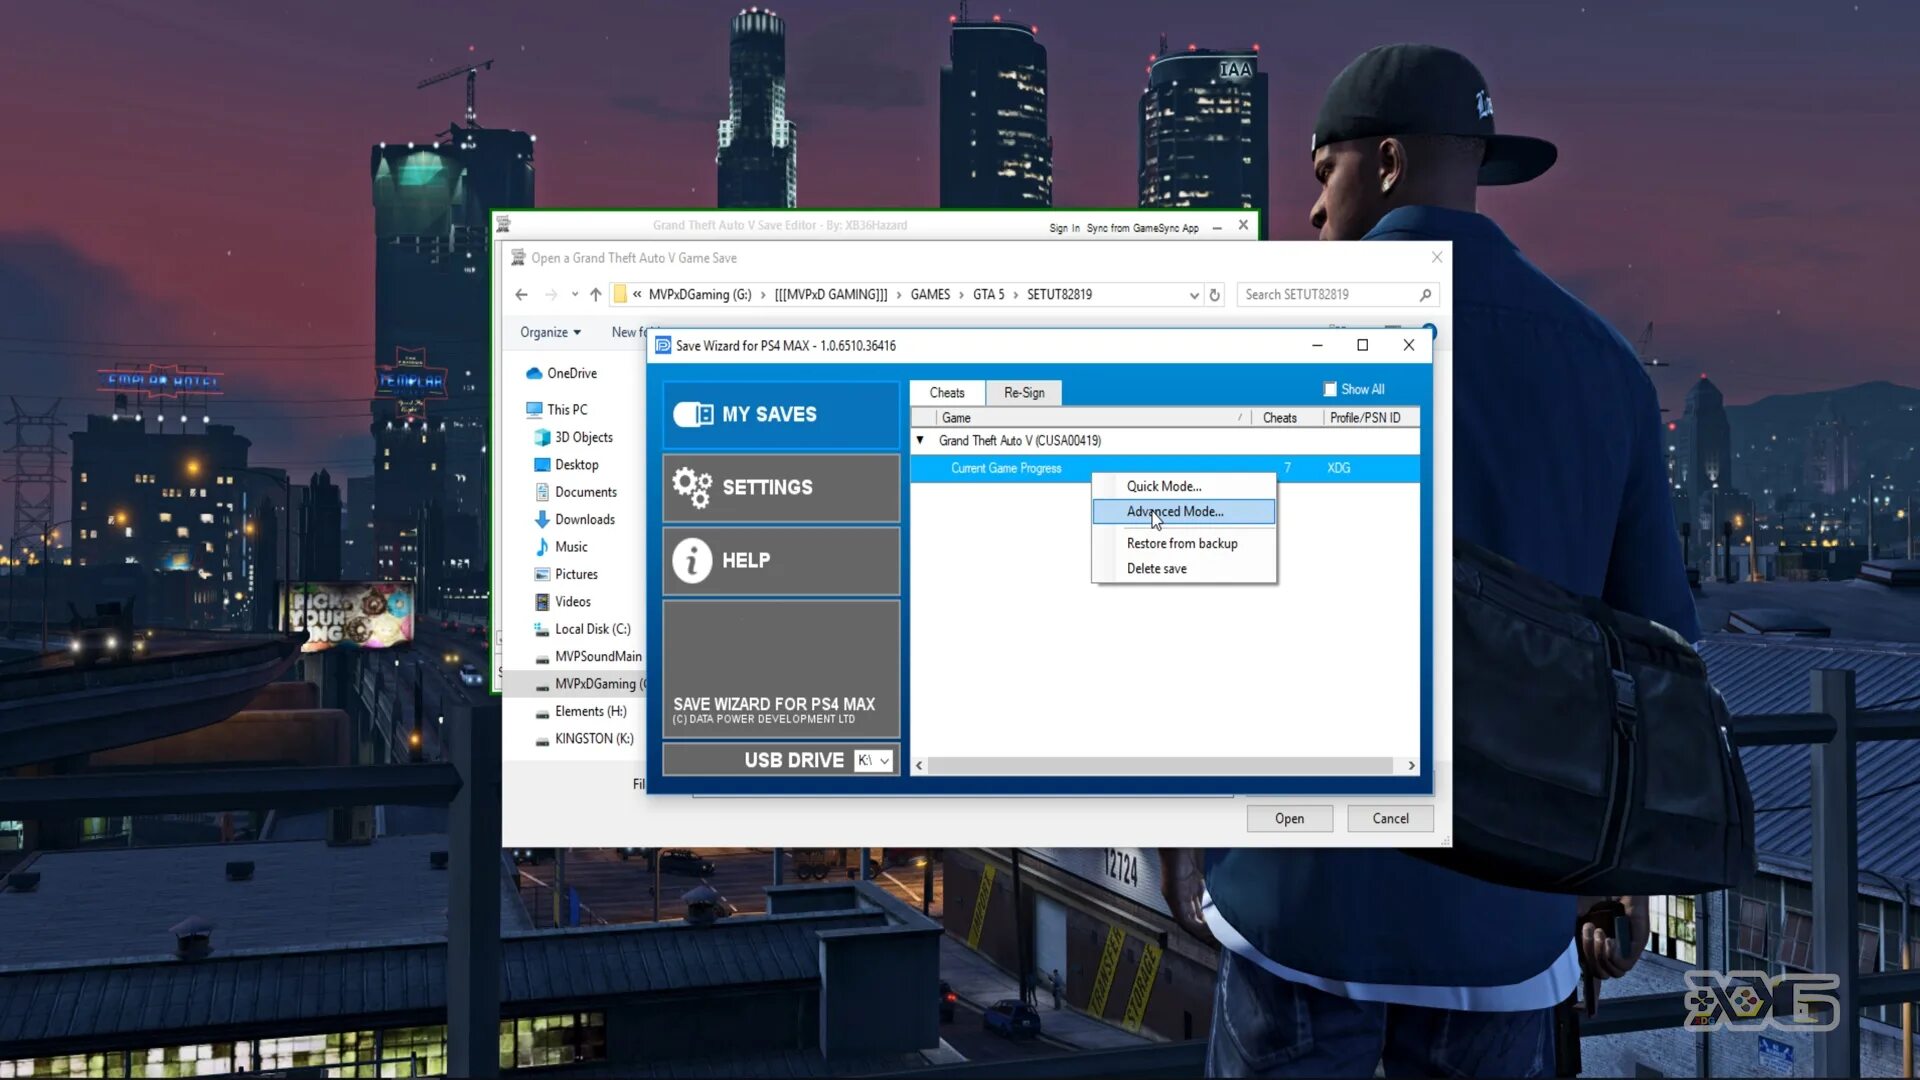
Task: Select Advanced Mode from context menu
Action: tap(1178, 512)
